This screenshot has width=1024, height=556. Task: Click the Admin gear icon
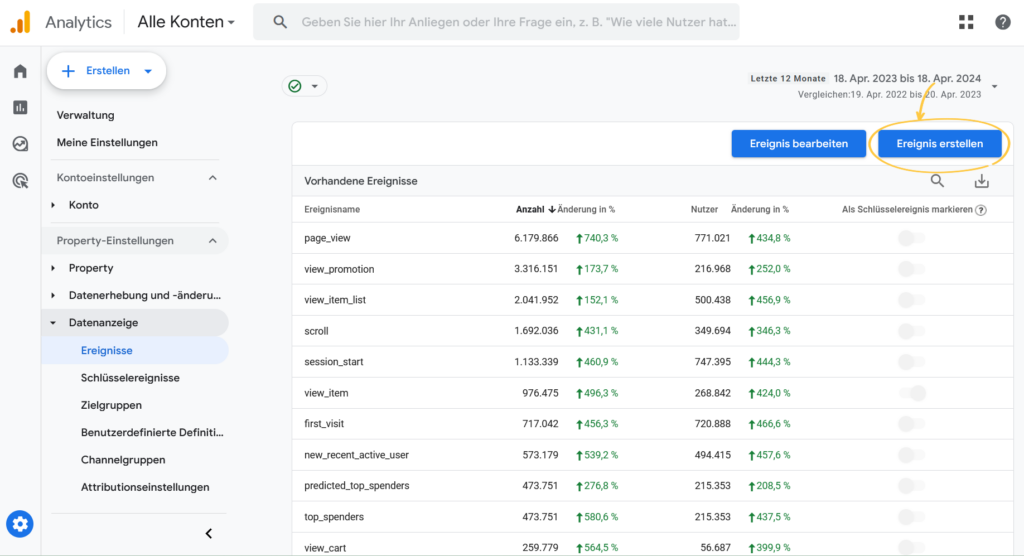point(20,523)
